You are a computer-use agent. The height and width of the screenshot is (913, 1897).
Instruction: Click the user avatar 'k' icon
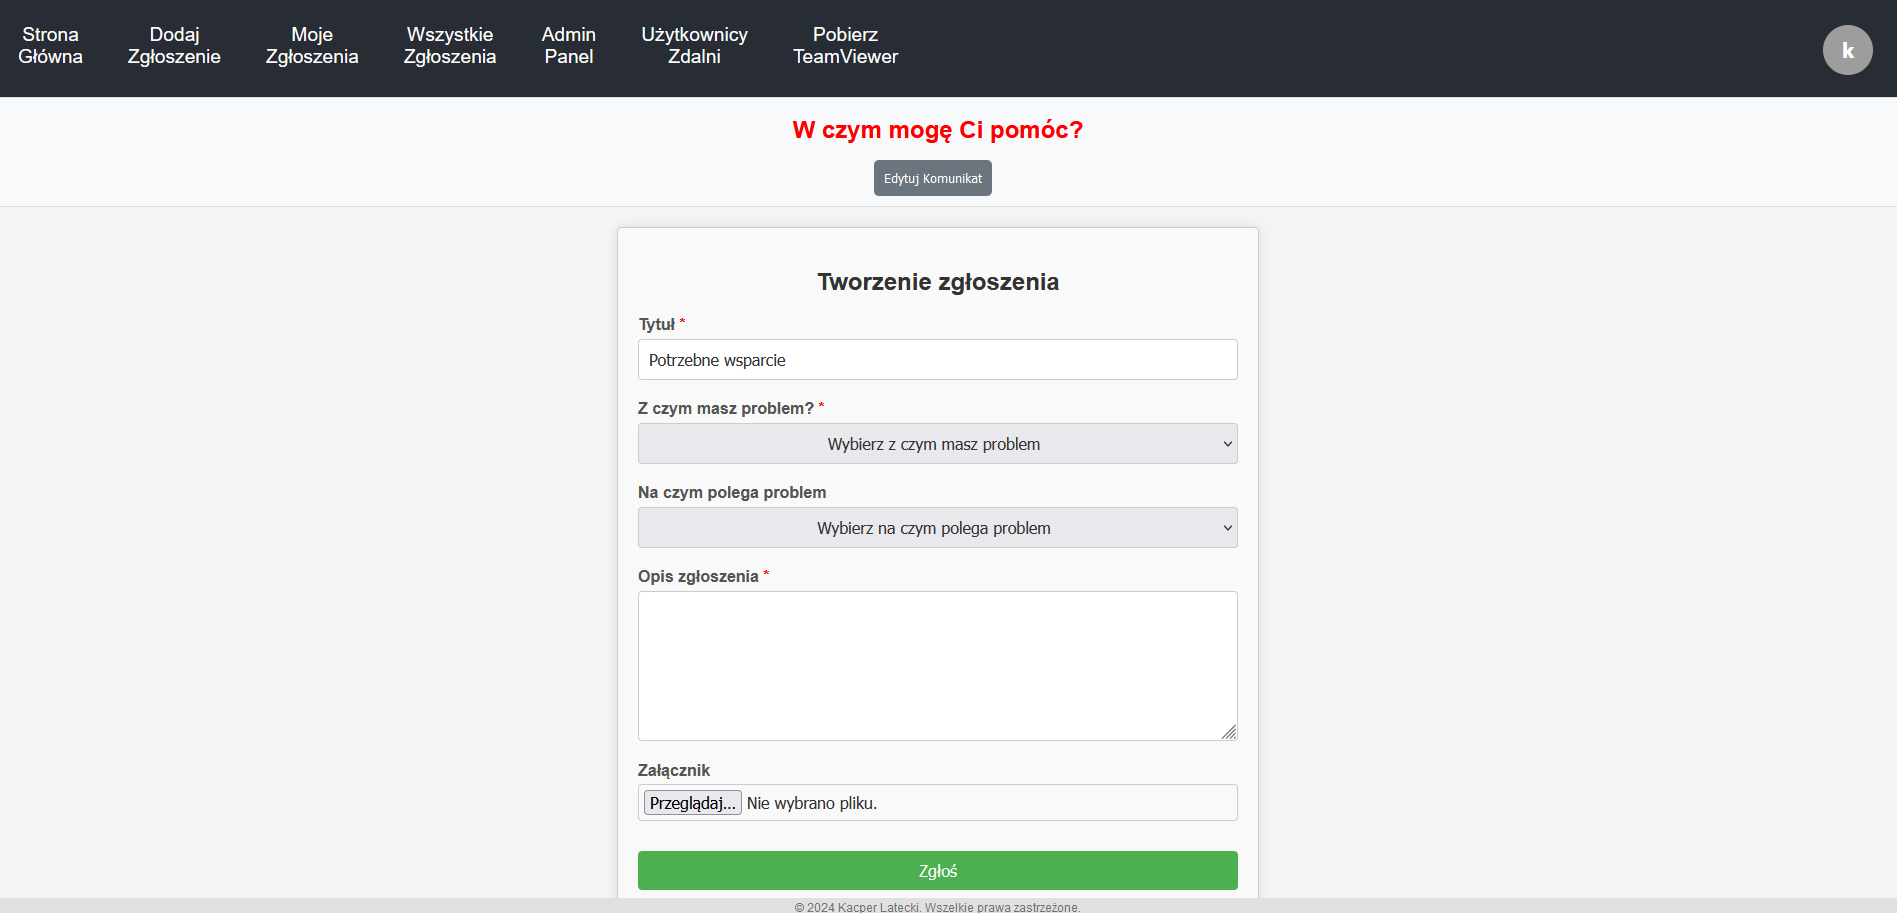(1847, 50)
